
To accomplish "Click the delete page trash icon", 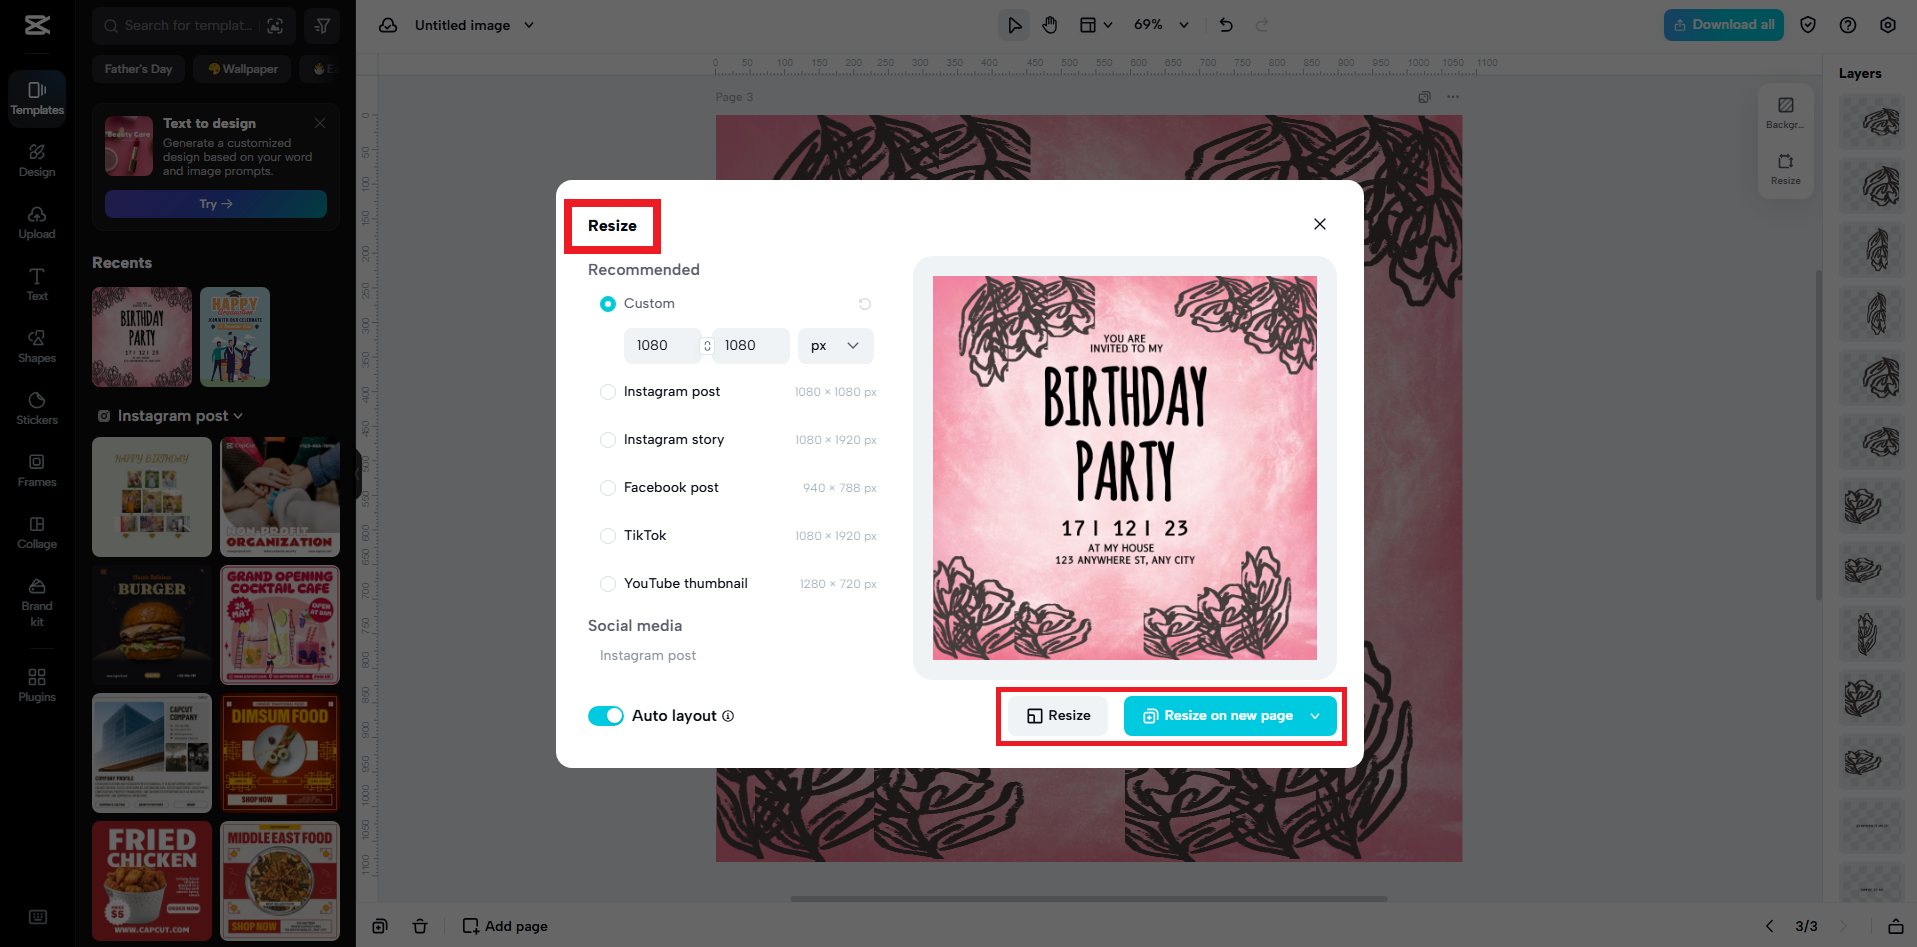I will pyautogui.click(x=420, y=926).
